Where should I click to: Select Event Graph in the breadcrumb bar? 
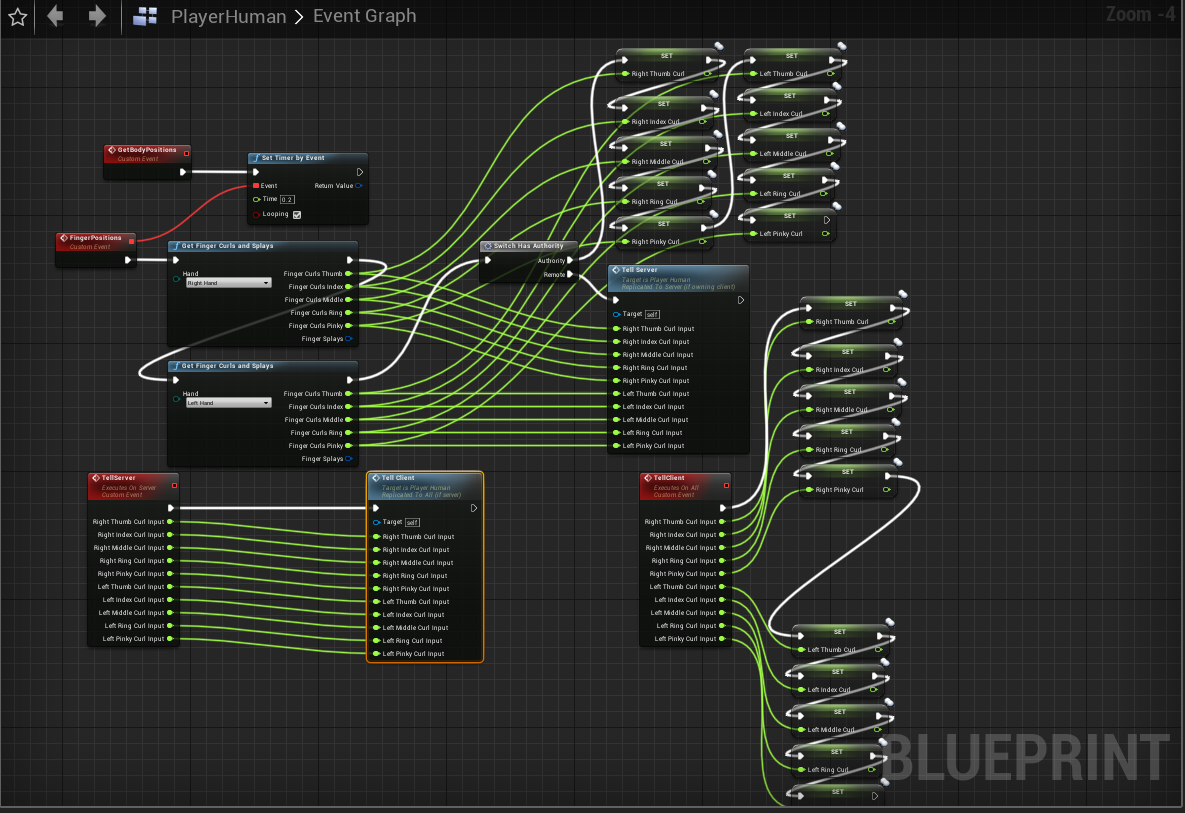364,15
